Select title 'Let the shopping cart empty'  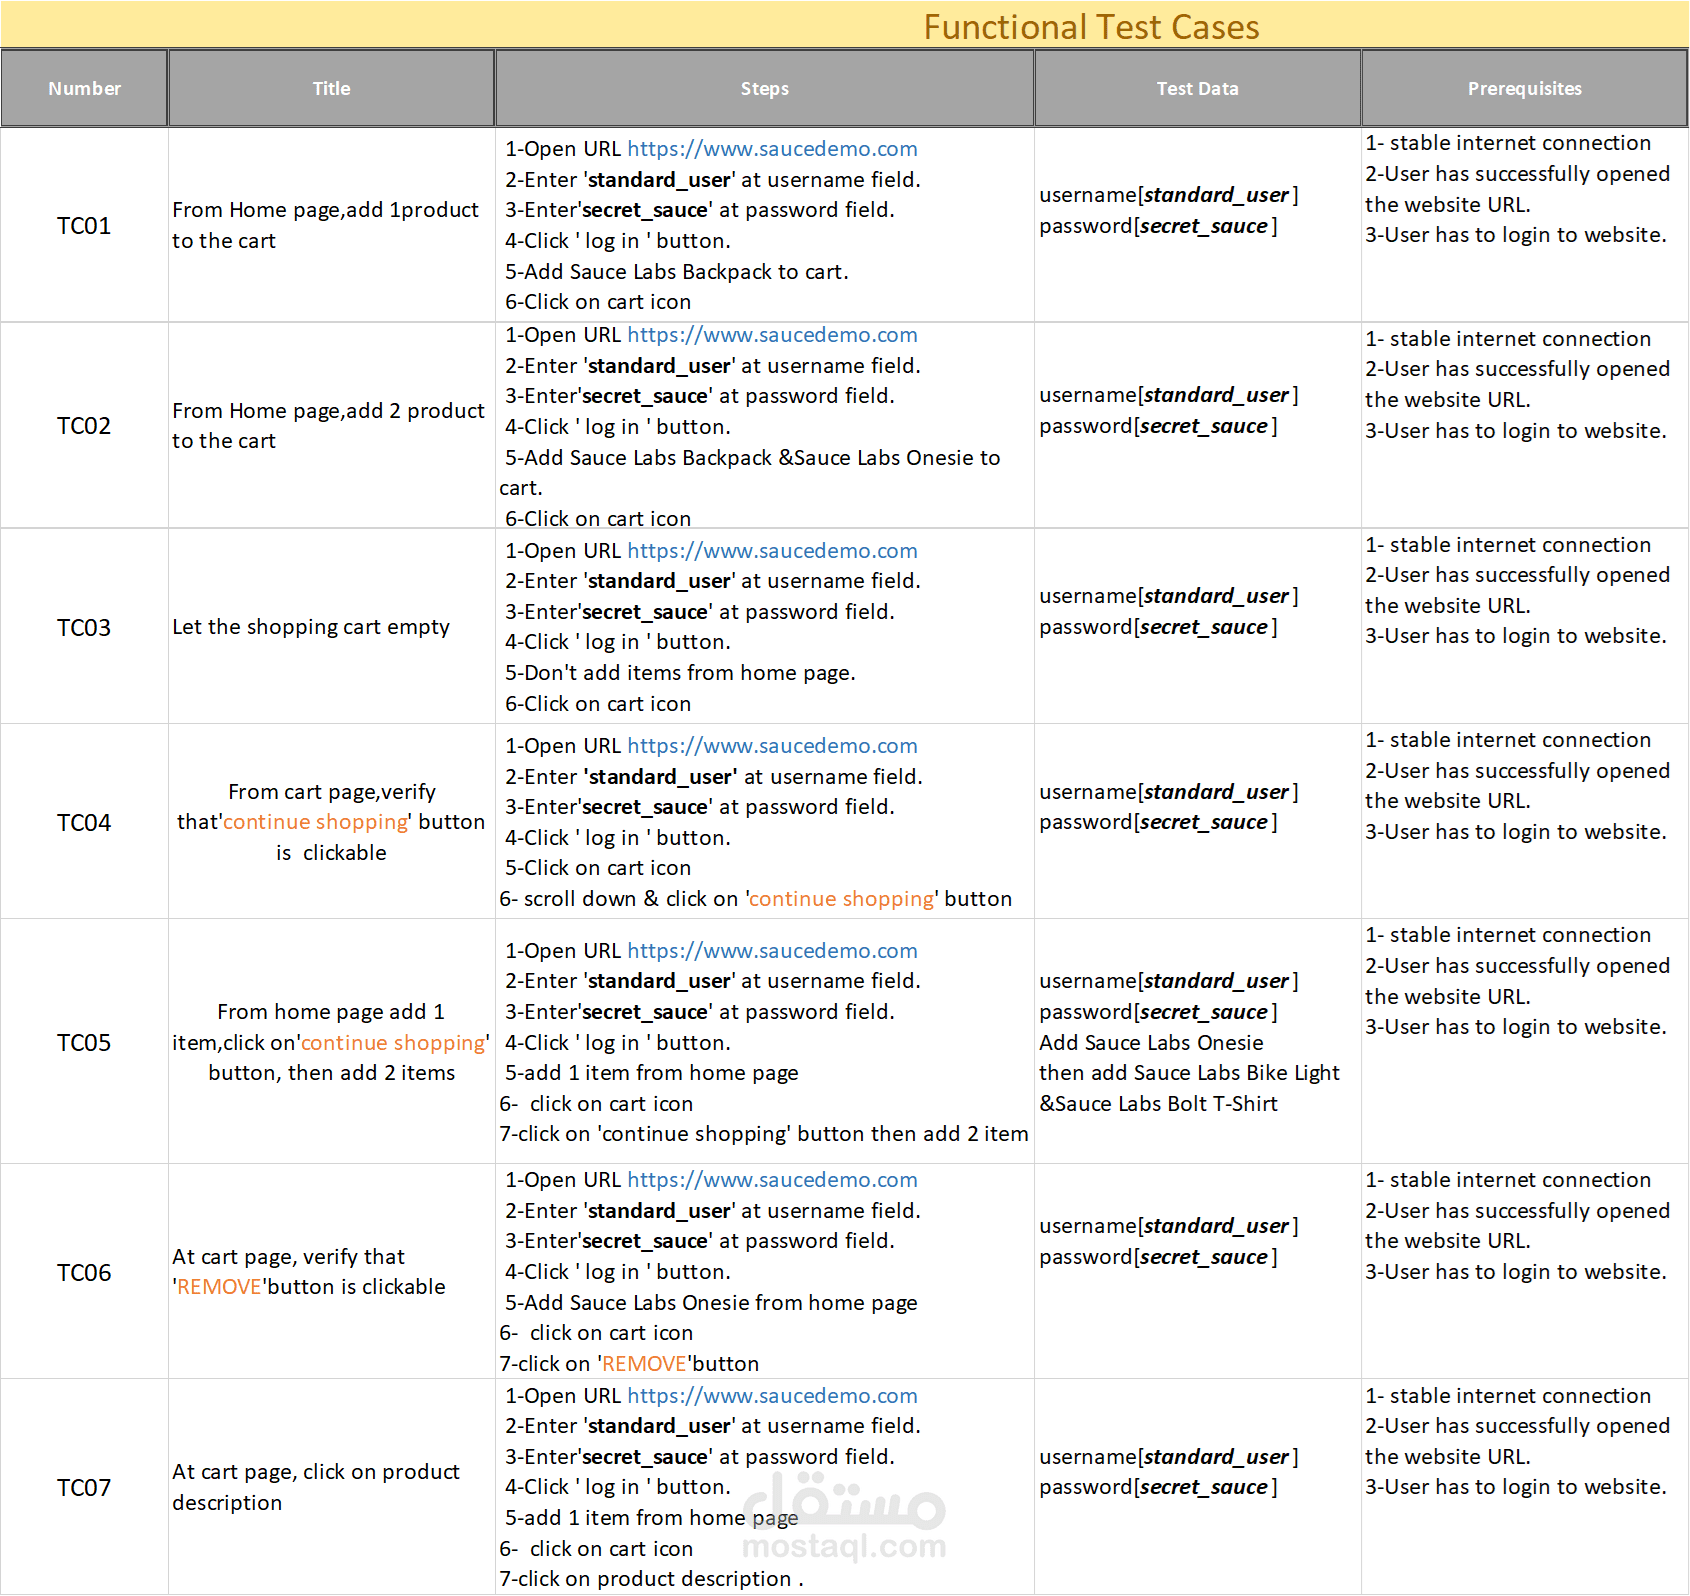coord(311,627)
